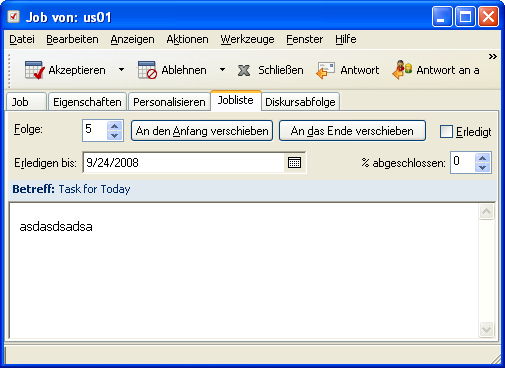Click the Schließen X icon

[x=244, y=70]
